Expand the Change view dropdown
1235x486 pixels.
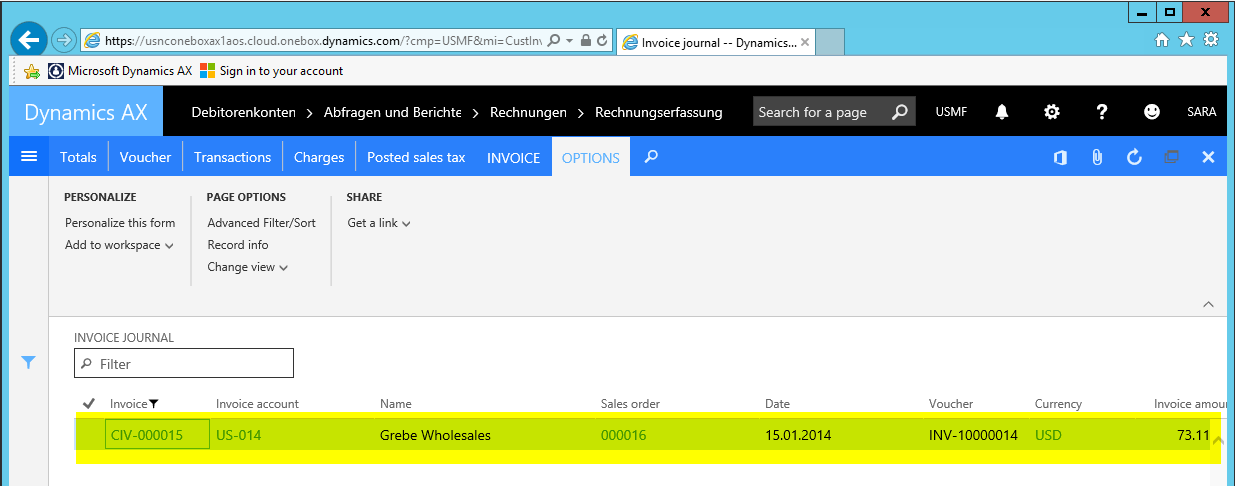point(247,267)
